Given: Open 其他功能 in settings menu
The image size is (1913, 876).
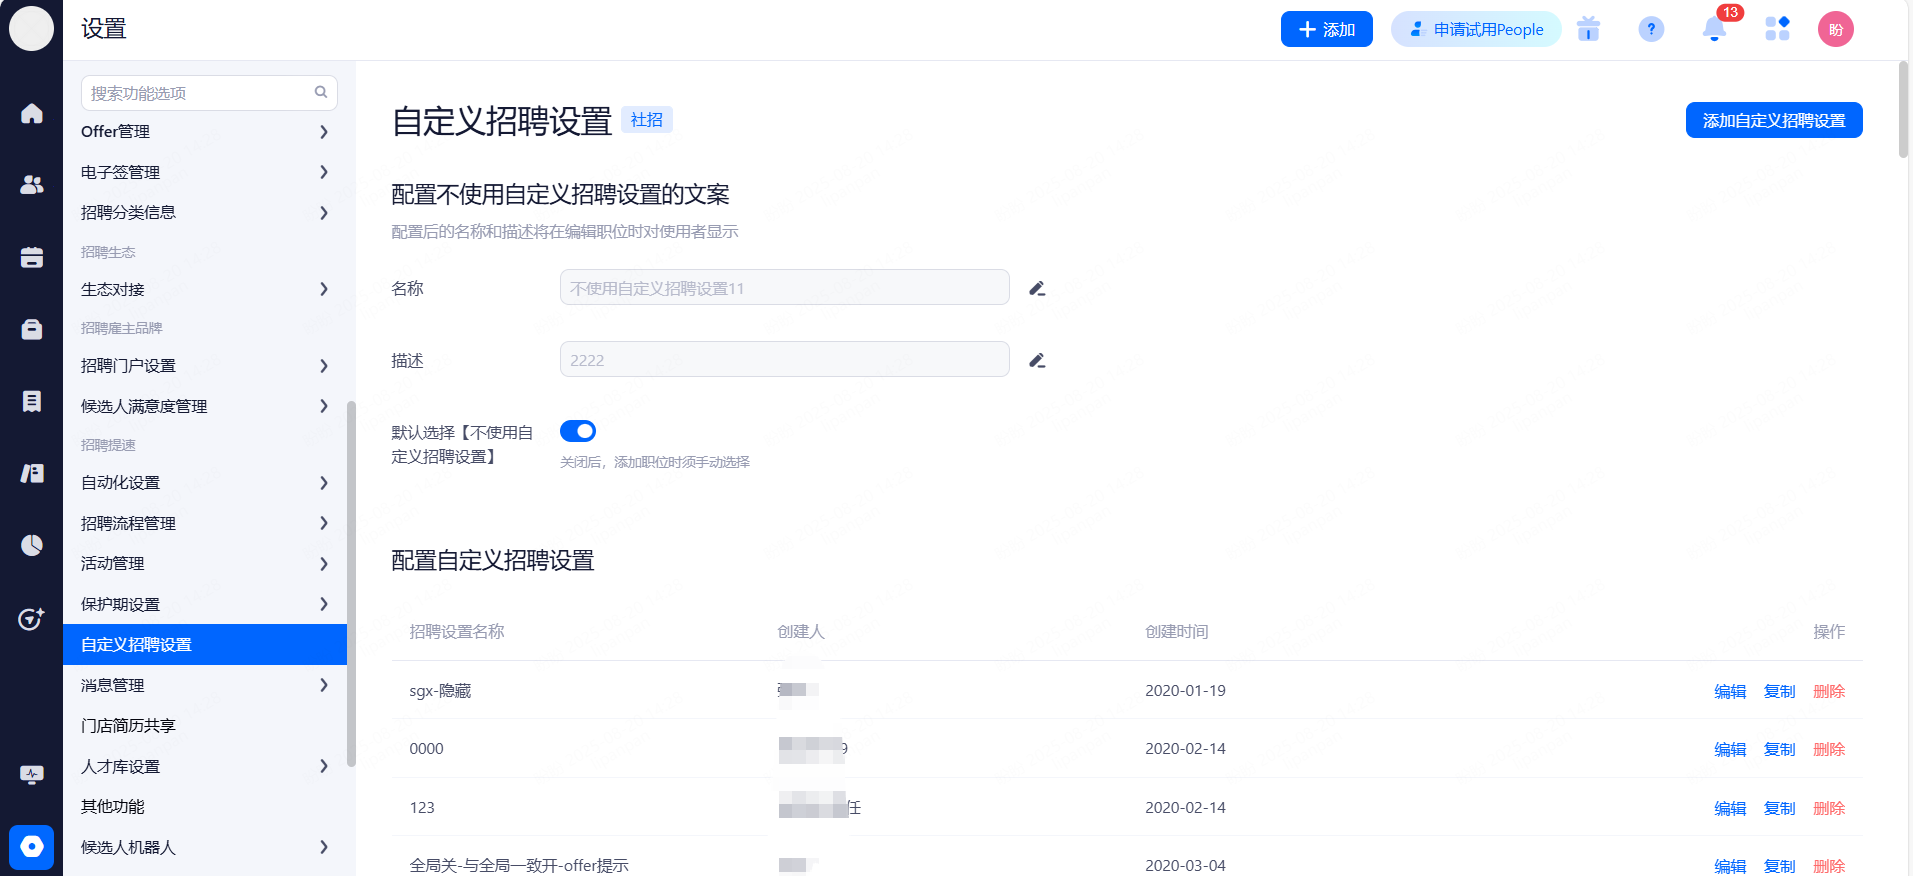Looking at the screenshot, I should [x=113, y=807].
